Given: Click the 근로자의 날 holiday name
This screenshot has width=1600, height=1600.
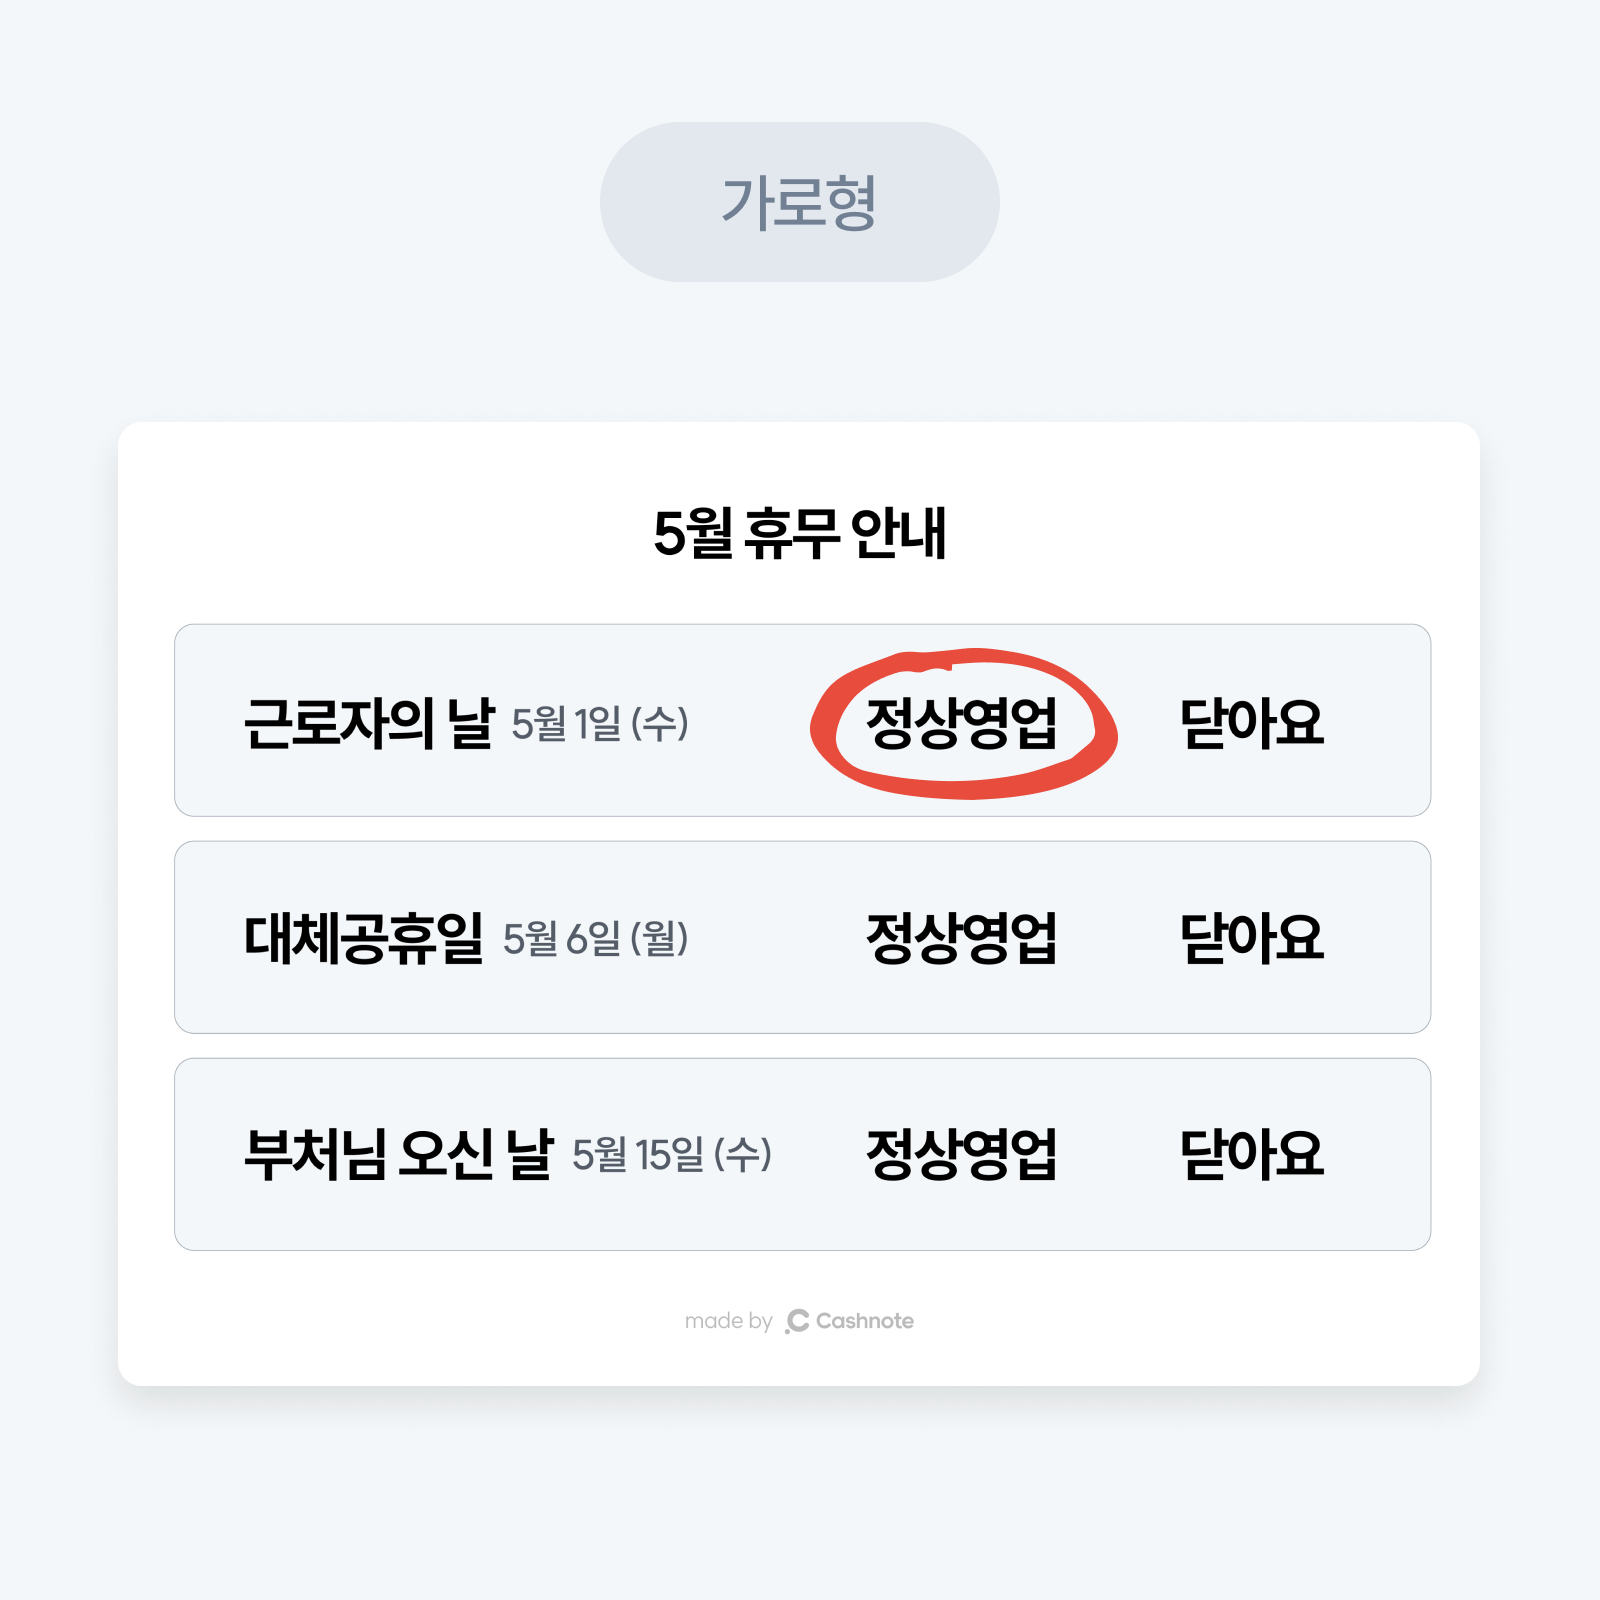Looking at the screenshot, I should pyautogui.click(x=369, y=723).
